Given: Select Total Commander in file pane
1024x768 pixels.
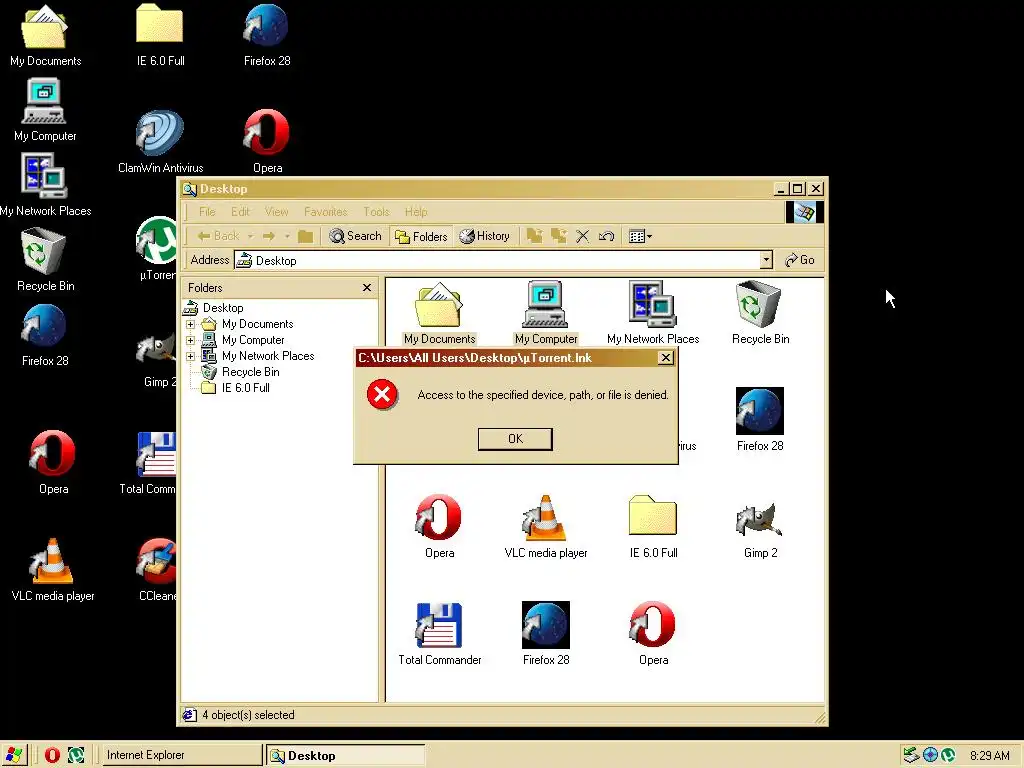Looking at the screenshot, I should [x=439, y=634].
